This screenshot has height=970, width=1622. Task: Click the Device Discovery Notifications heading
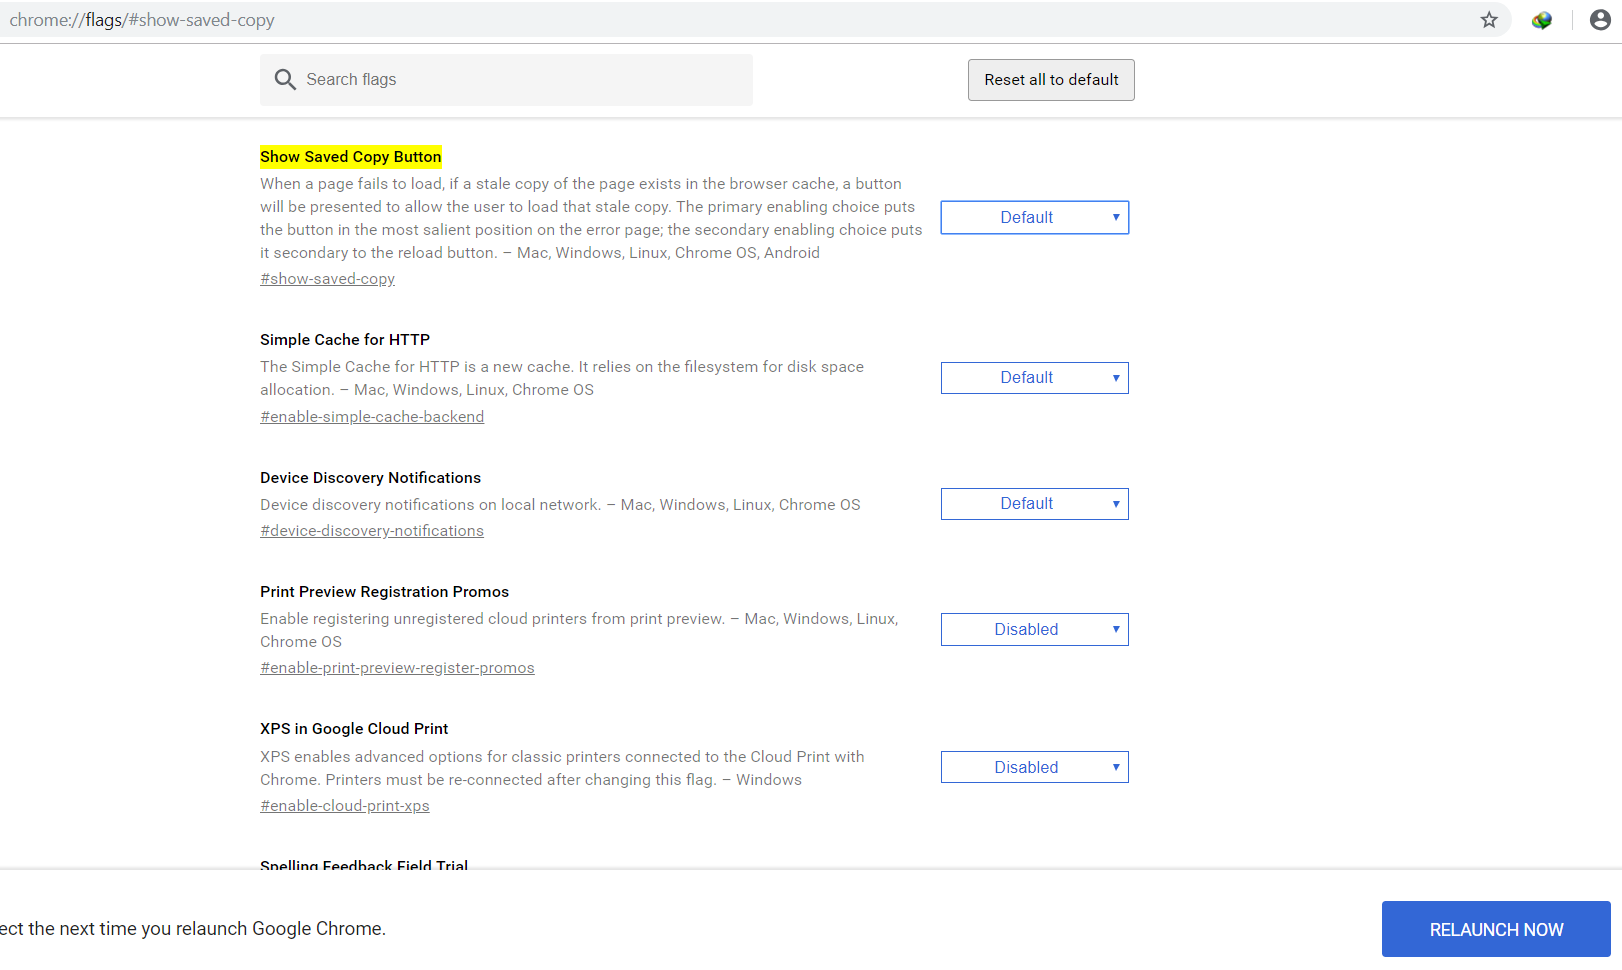[370, 478]
